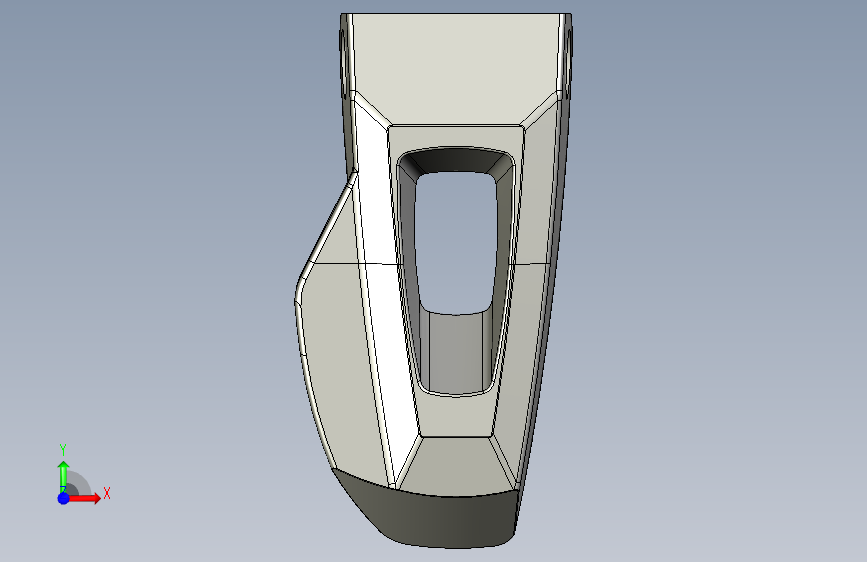Click the red X axis arrow of triad
The width and height of the screenshot is (867, 562).
[85, 498]
